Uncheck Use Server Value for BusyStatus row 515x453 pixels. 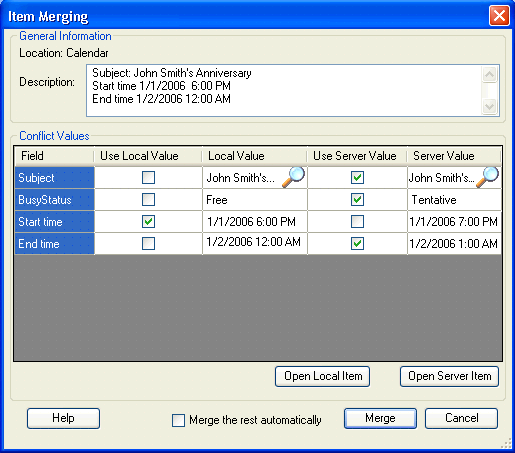[357, 200]
